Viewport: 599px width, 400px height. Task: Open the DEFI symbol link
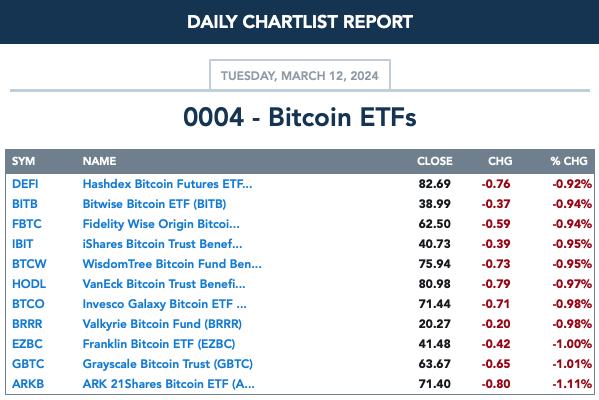point(25,184)
